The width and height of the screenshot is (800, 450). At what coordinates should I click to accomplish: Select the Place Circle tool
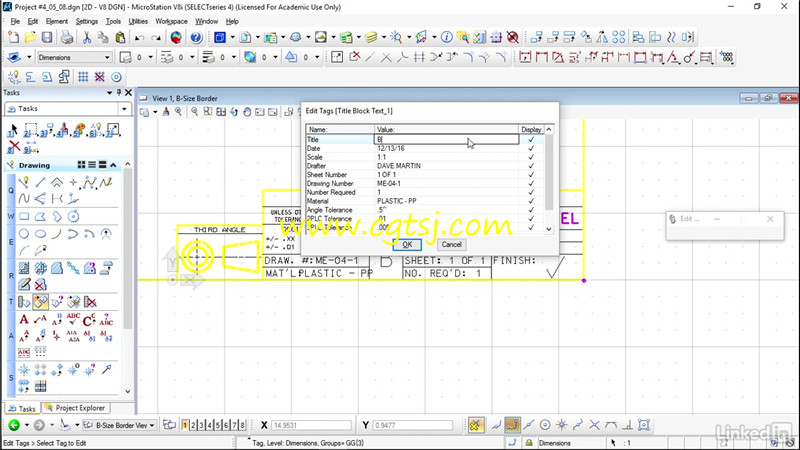tap(24, 234)
